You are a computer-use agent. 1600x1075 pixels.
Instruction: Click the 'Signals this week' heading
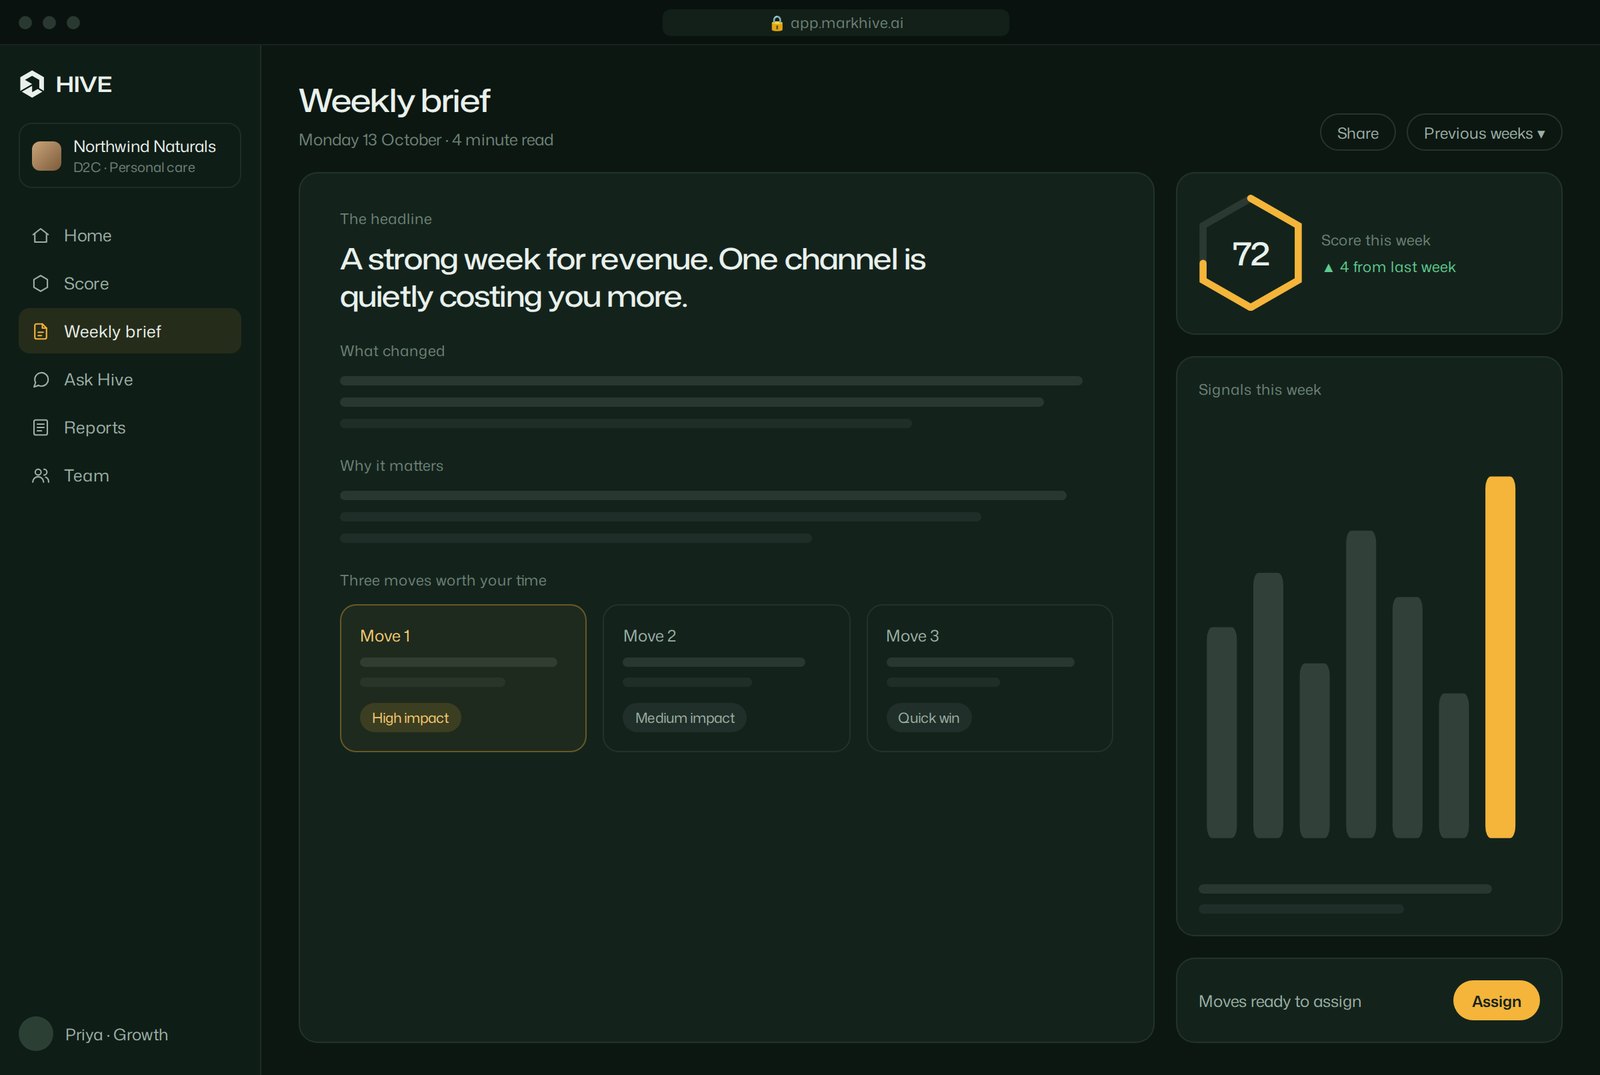coord(1260,390)
